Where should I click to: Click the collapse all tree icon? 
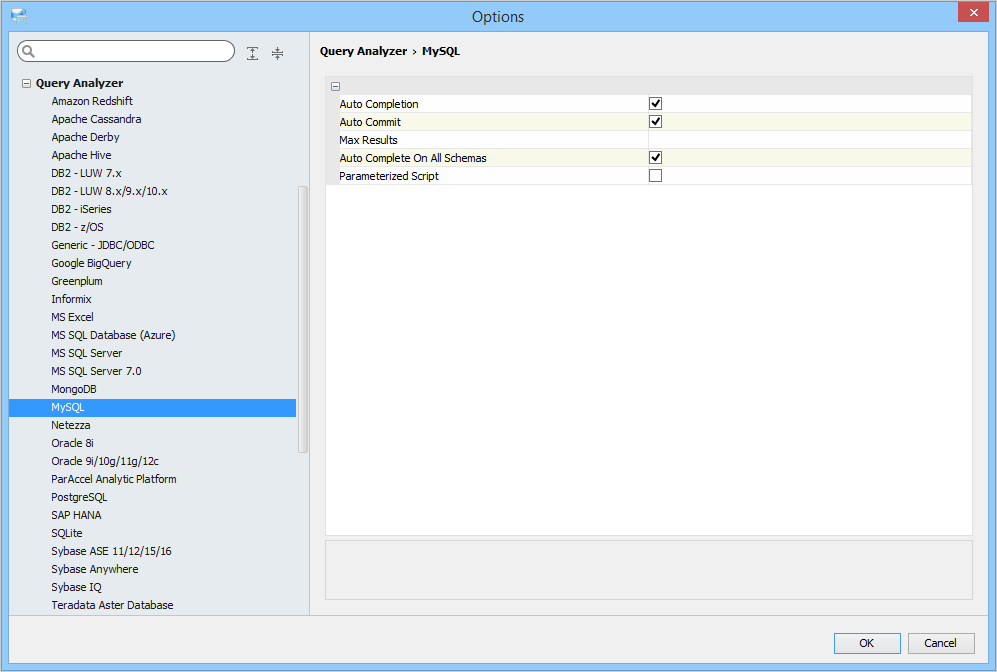(277, 53)
